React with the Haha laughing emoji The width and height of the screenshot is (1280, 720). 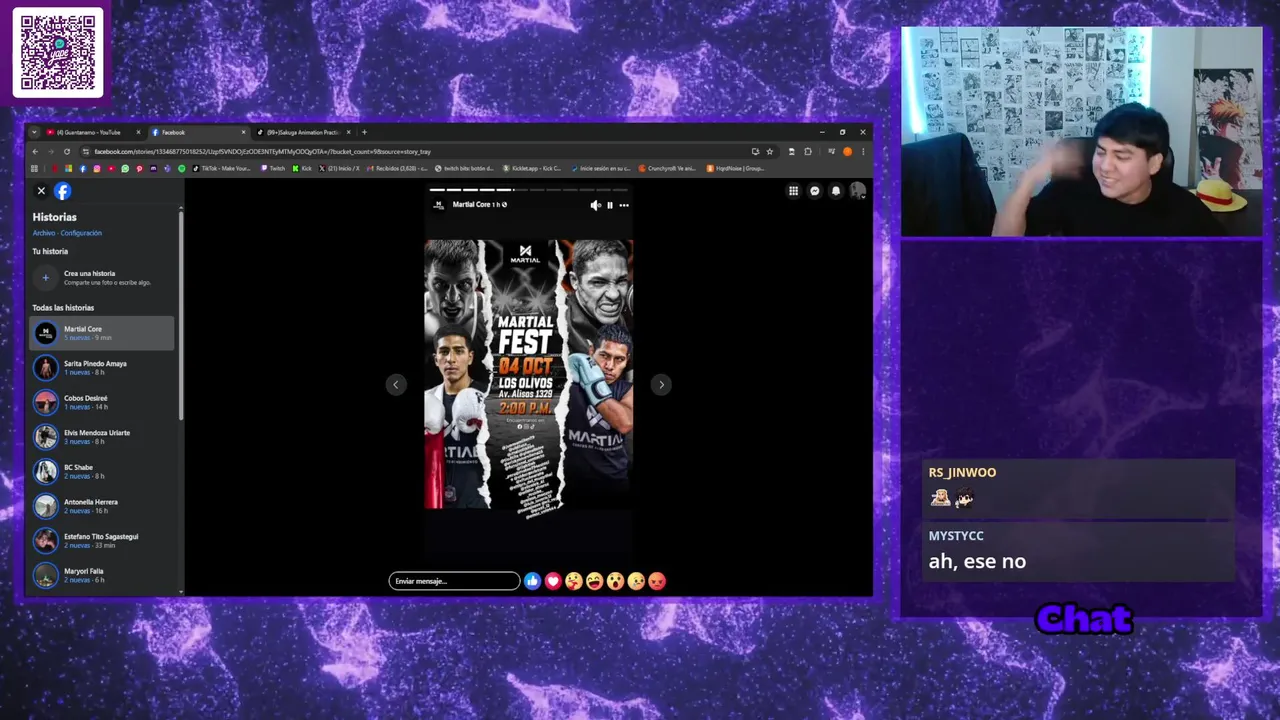(595, 581)
